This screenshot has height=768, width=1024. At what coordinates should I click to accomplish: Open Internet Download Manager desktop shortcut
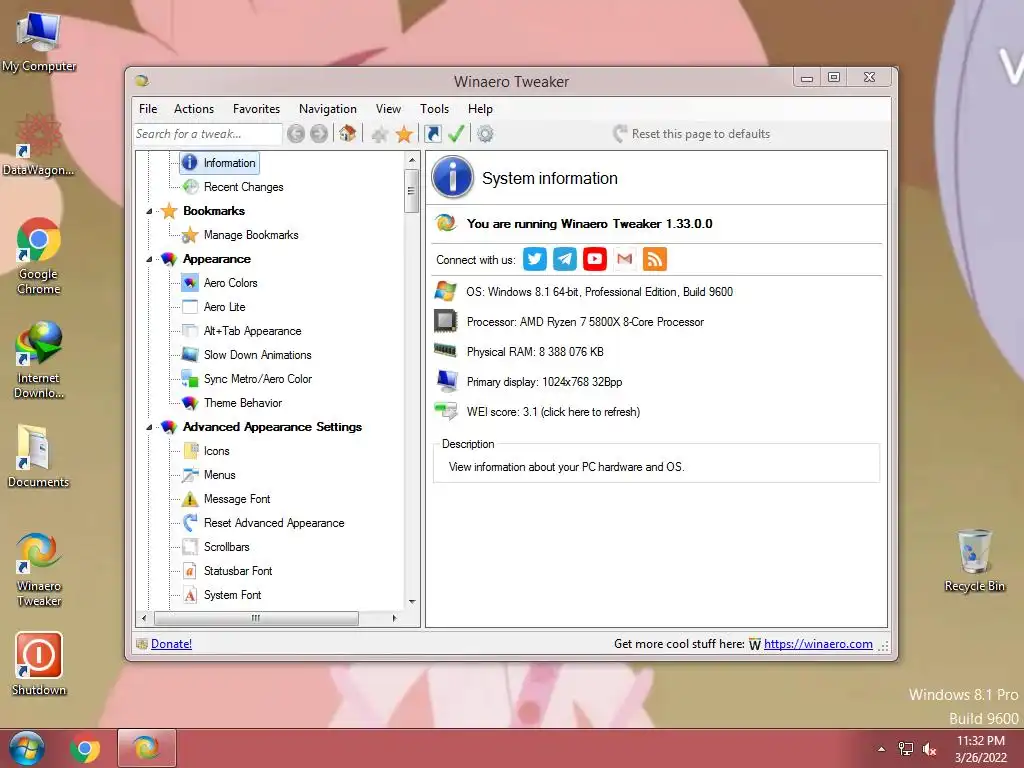click(x=39, y=360)
